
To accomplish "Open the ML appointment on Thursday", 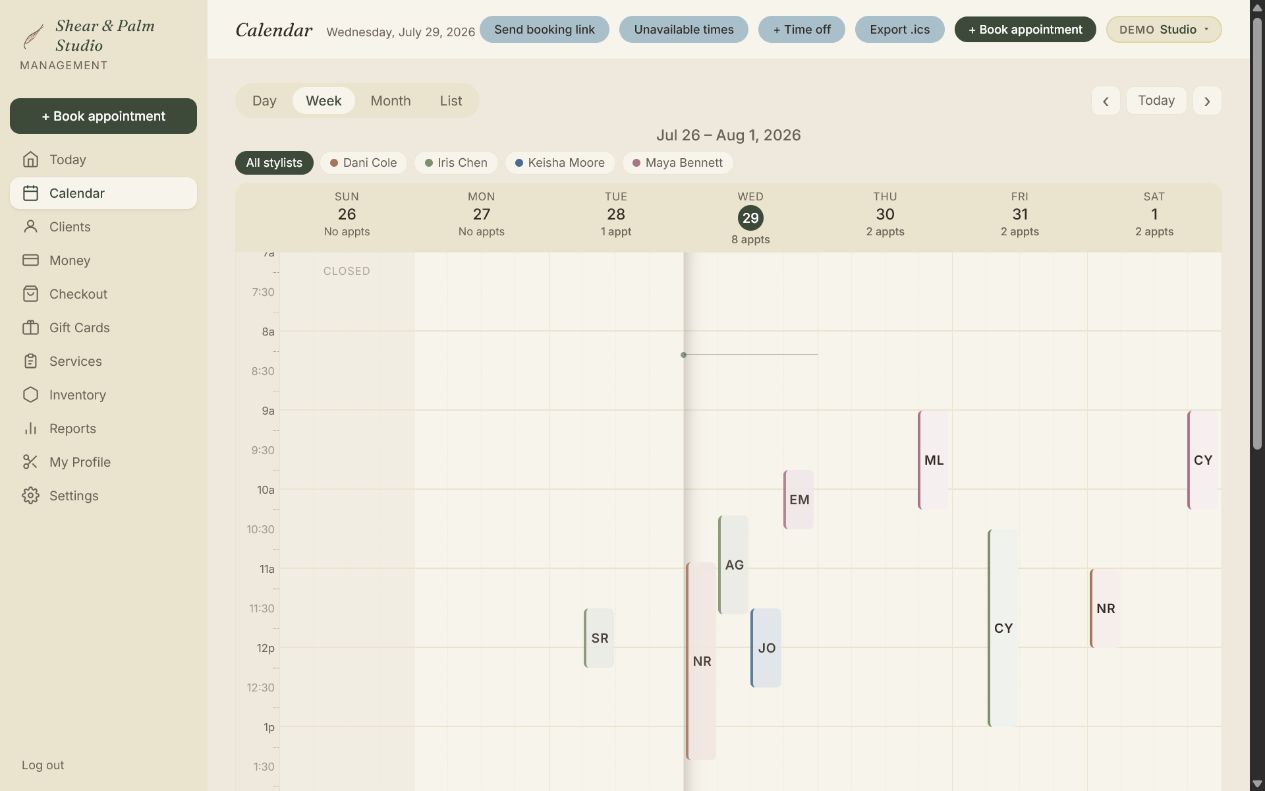I will tap(933, 460).
